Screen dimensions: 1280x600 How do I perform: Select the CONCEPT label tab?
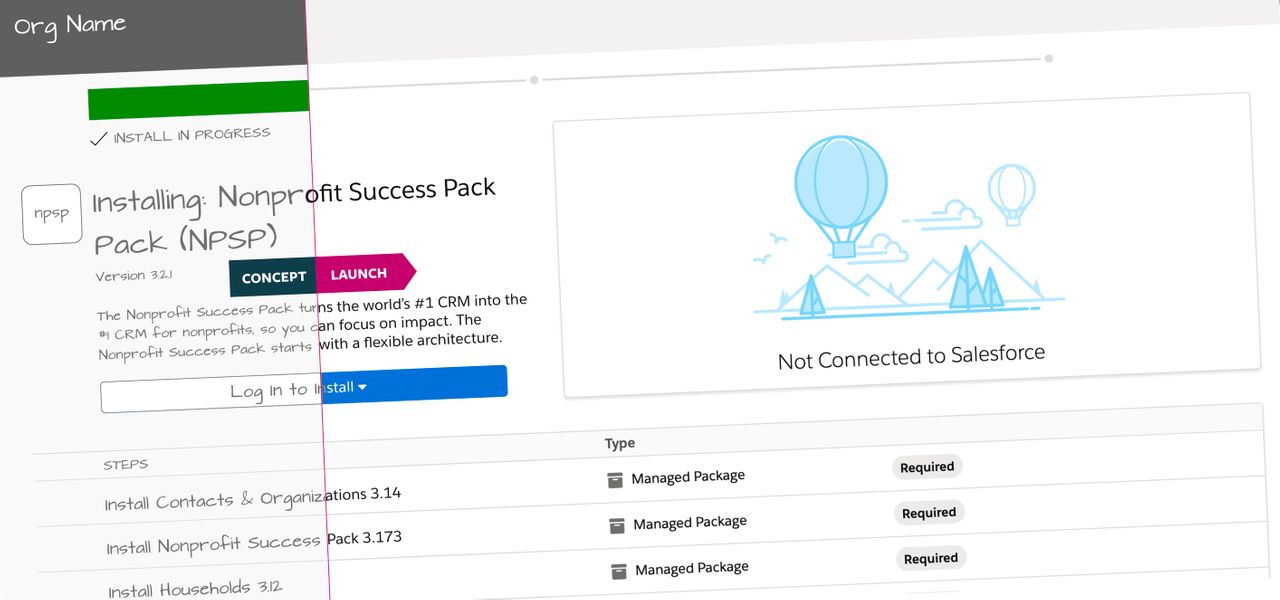273,277
